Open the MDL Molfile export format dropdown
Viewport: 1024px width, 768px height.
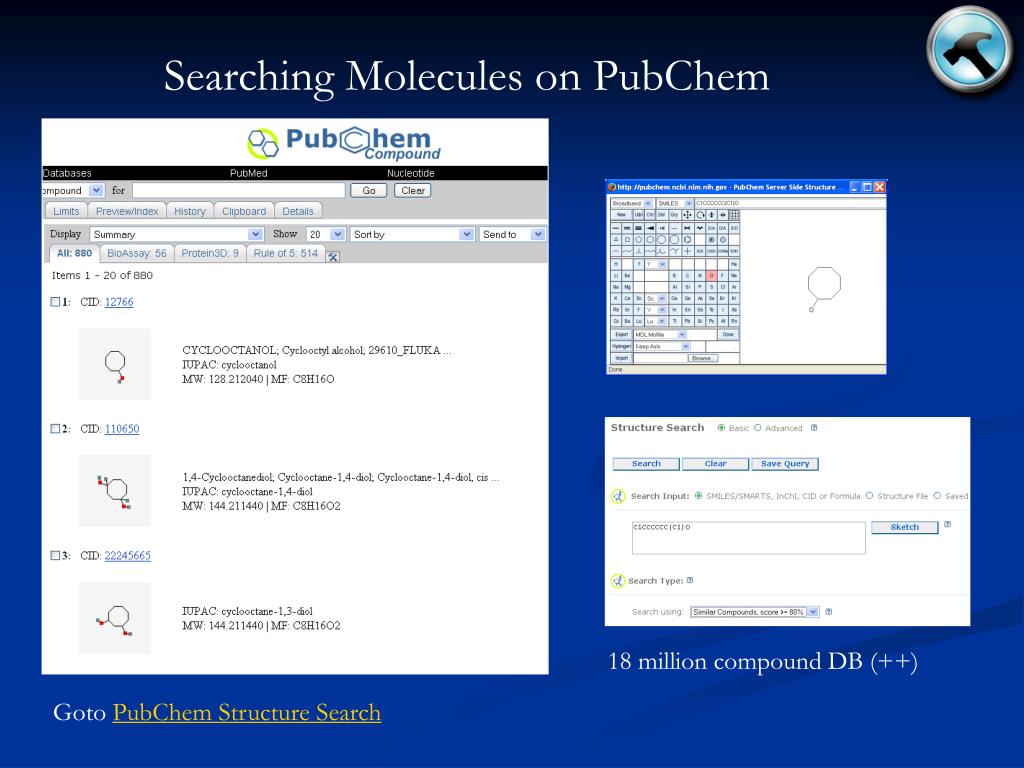(660, 334)
